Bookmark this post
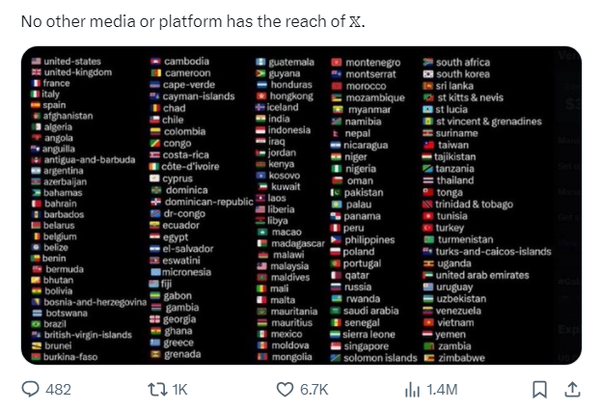Screen dimensions: 600x411 [x=540, y=390]
